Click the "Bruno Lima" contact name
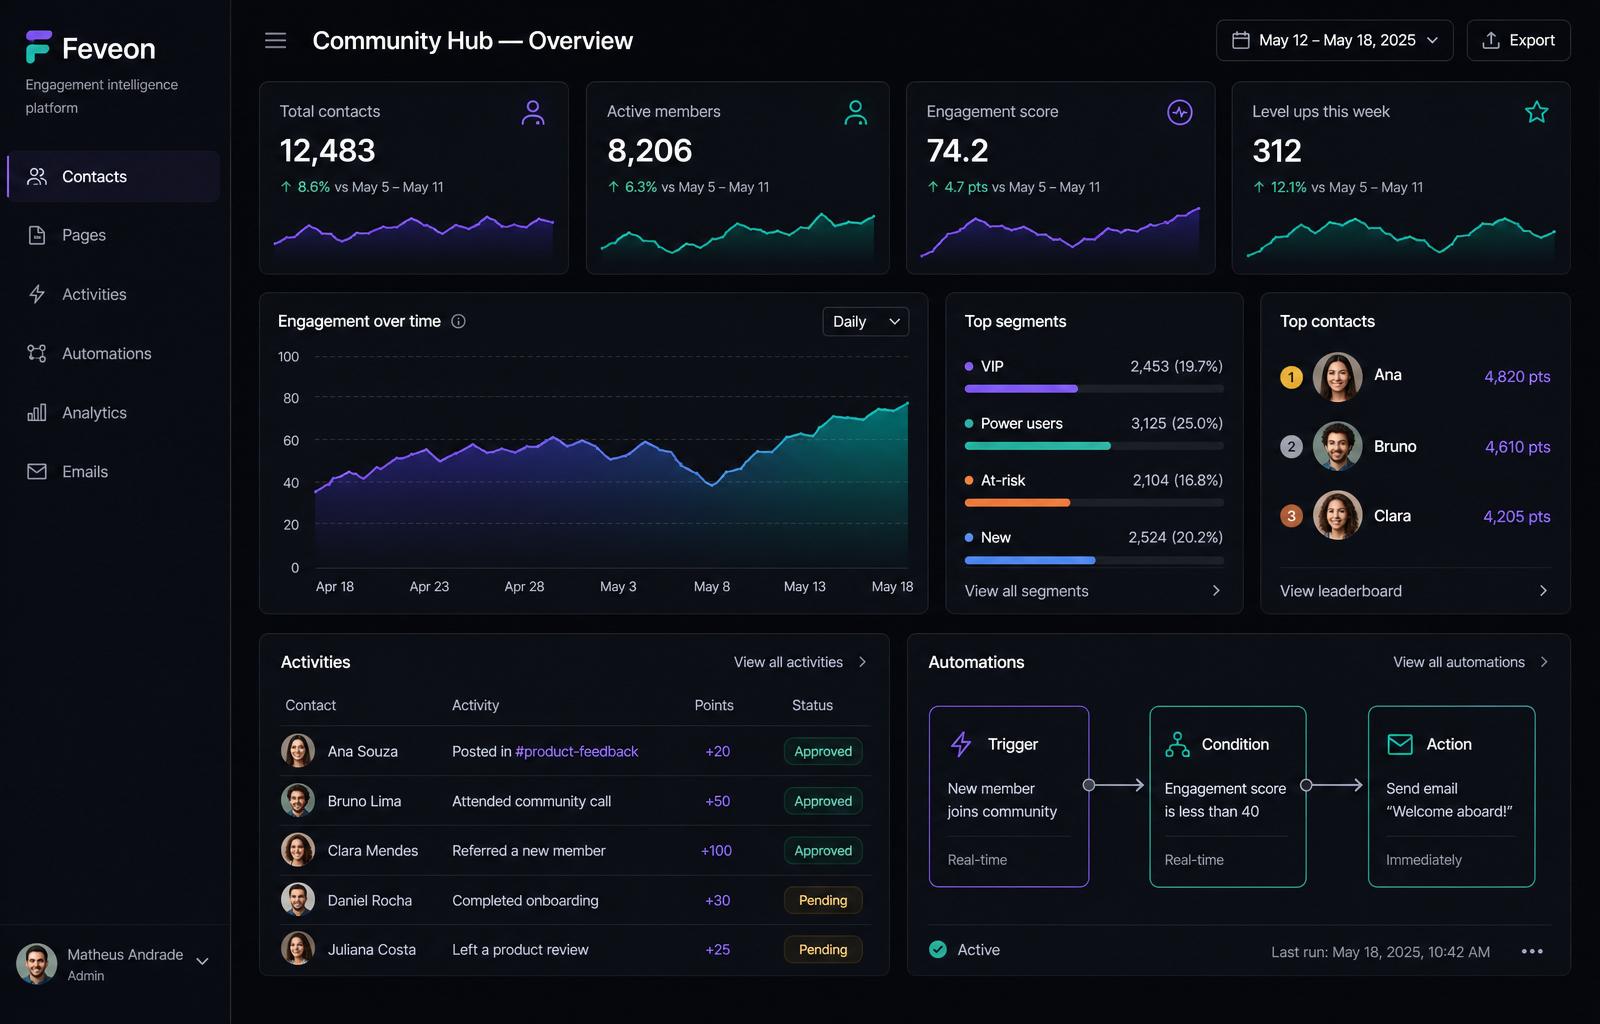 click(x=364, y=801)
